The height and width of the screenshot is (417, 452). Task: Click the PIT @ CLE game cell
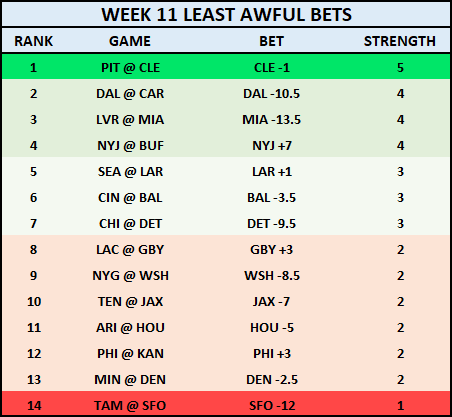point(130,68)
